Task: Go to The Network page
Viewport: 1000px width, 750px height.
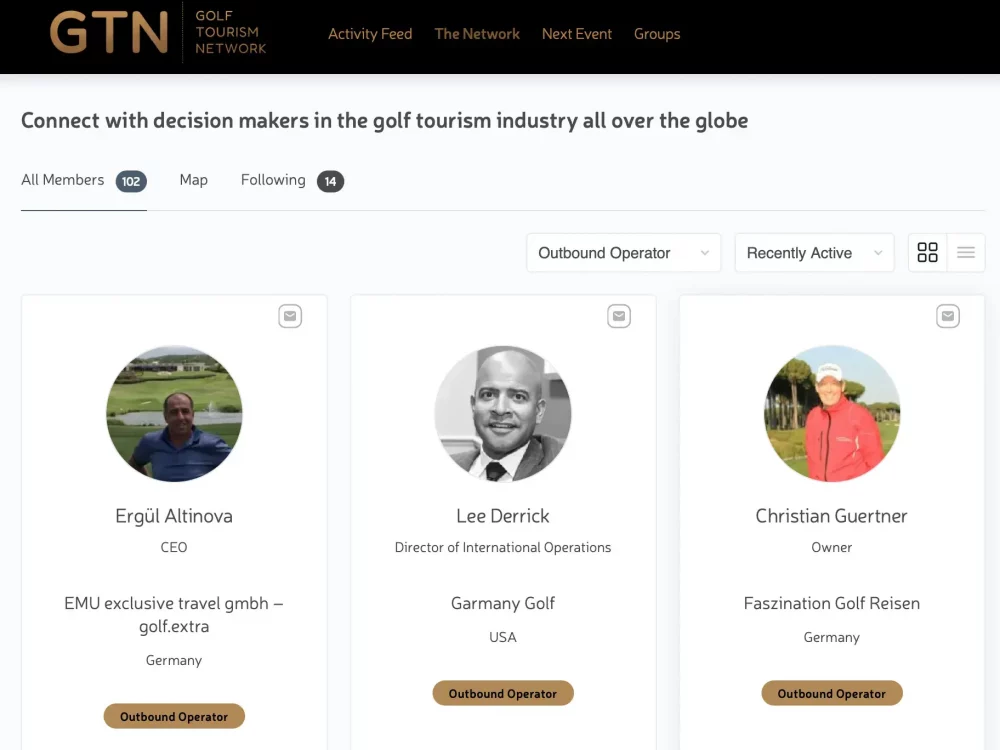Action: click(x=477, y=34)
